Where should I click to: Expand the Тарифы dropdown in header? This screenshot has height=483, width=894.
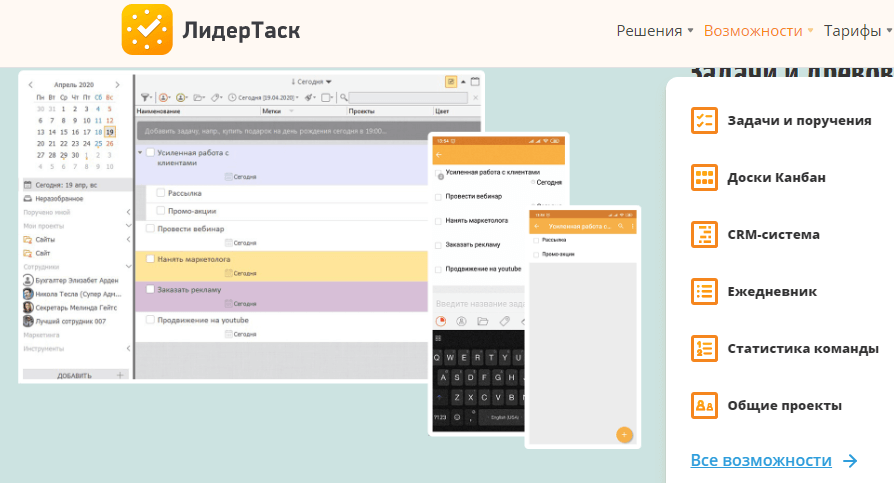858,31
